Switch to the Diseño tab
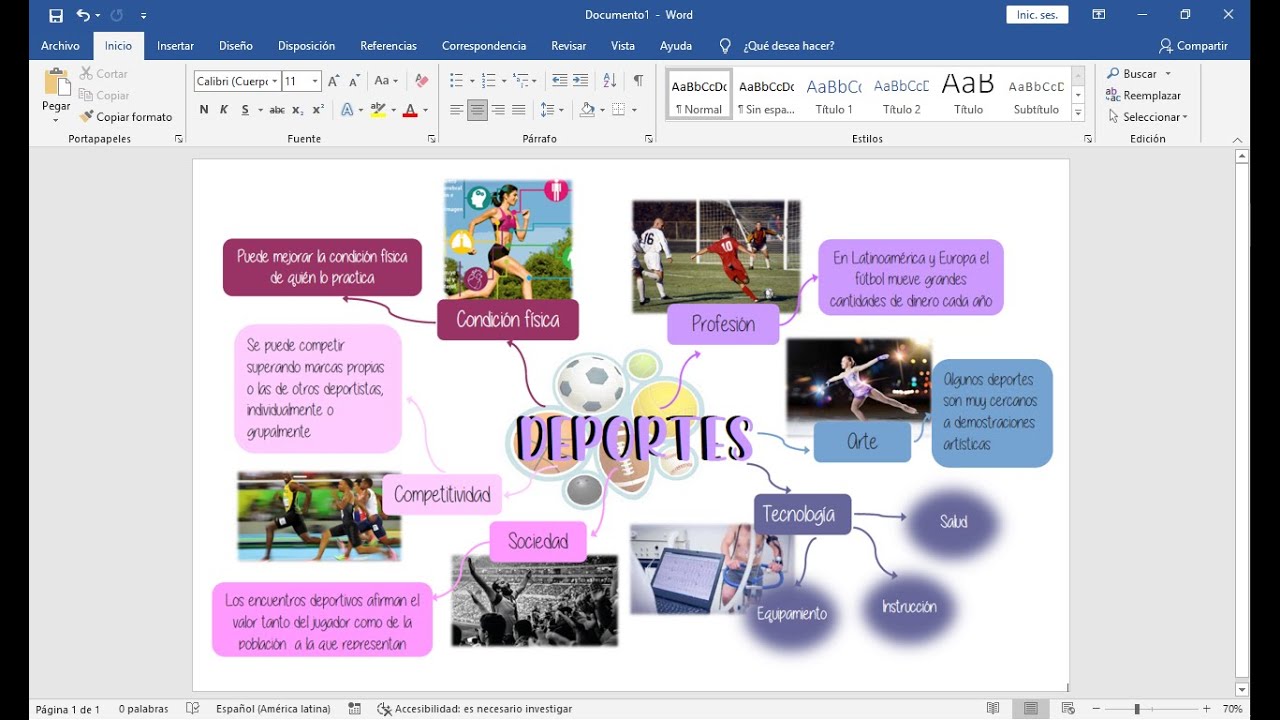The image size is (1280, 720). pyautogui.click(x=236, y=46)
